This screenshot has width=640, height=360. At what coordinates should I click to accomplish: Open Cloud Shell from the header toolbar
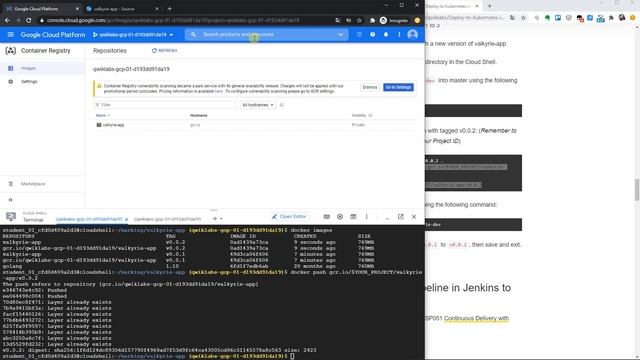[359, 35]
